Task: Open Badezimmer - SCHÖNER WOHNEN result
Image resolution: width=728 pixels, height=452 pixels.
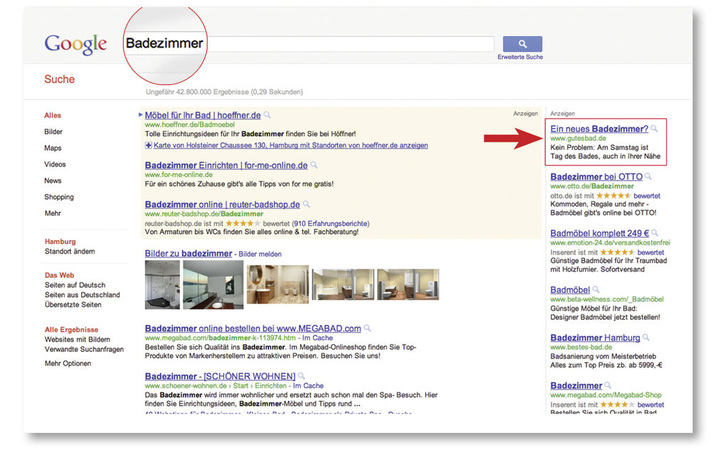Action: pyautogui.click(x=220, y=376)
